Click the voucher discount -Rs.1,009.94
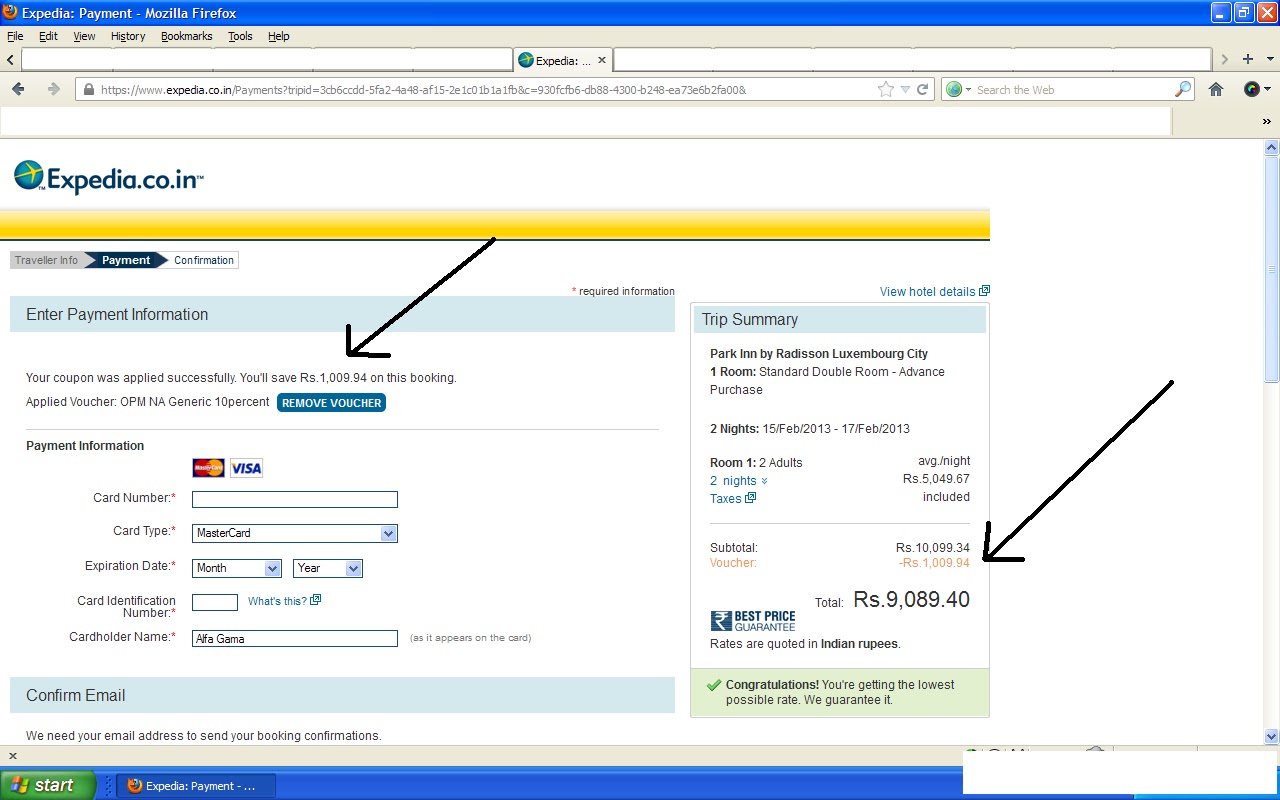Viewport: 1280px width, 800px height. (934, 563)
